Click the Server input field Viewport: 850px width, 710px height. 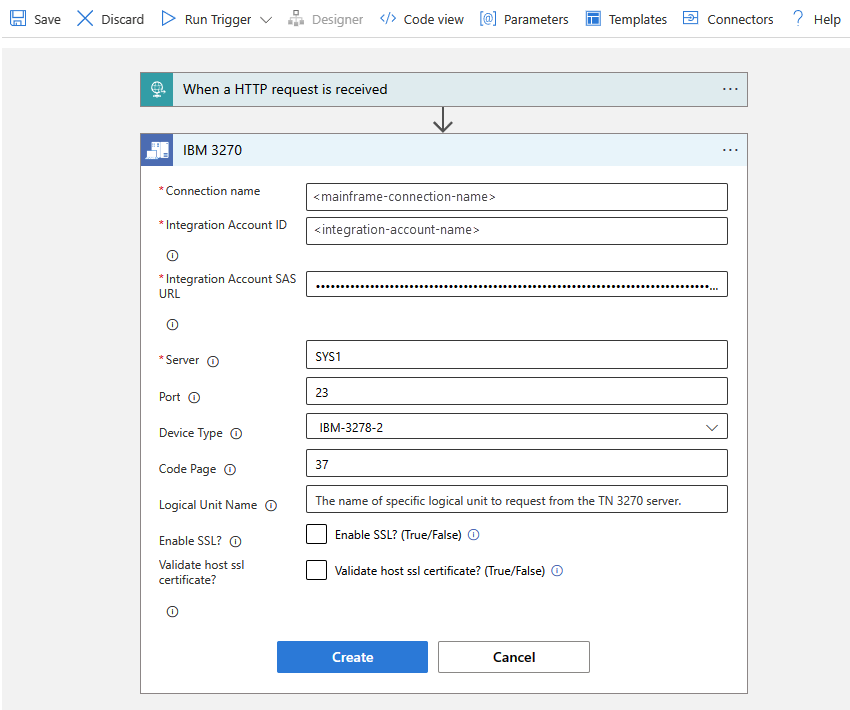coord(517,354)
